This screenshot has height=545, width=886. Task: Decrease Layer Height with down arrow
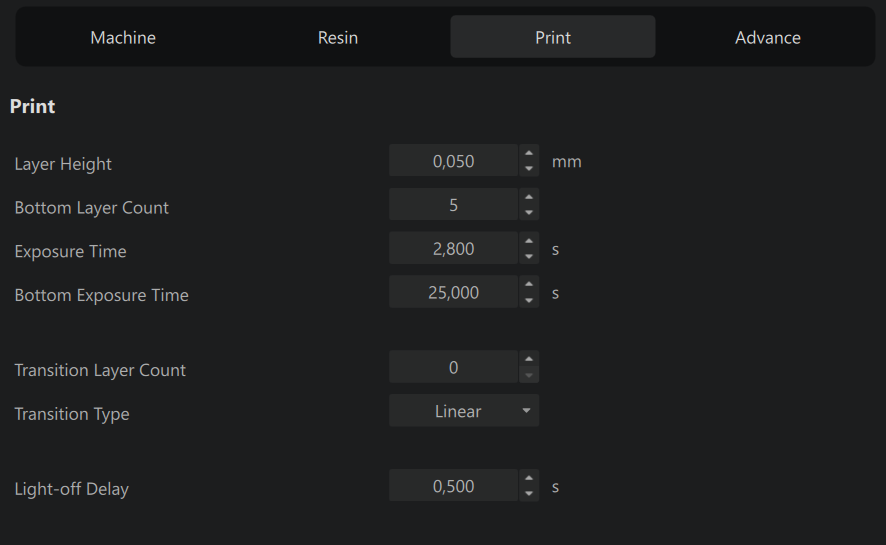tap(529, 168)
